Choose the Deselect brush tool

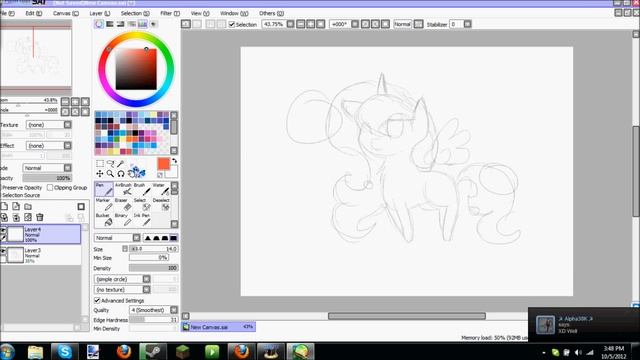pos(161,204)
